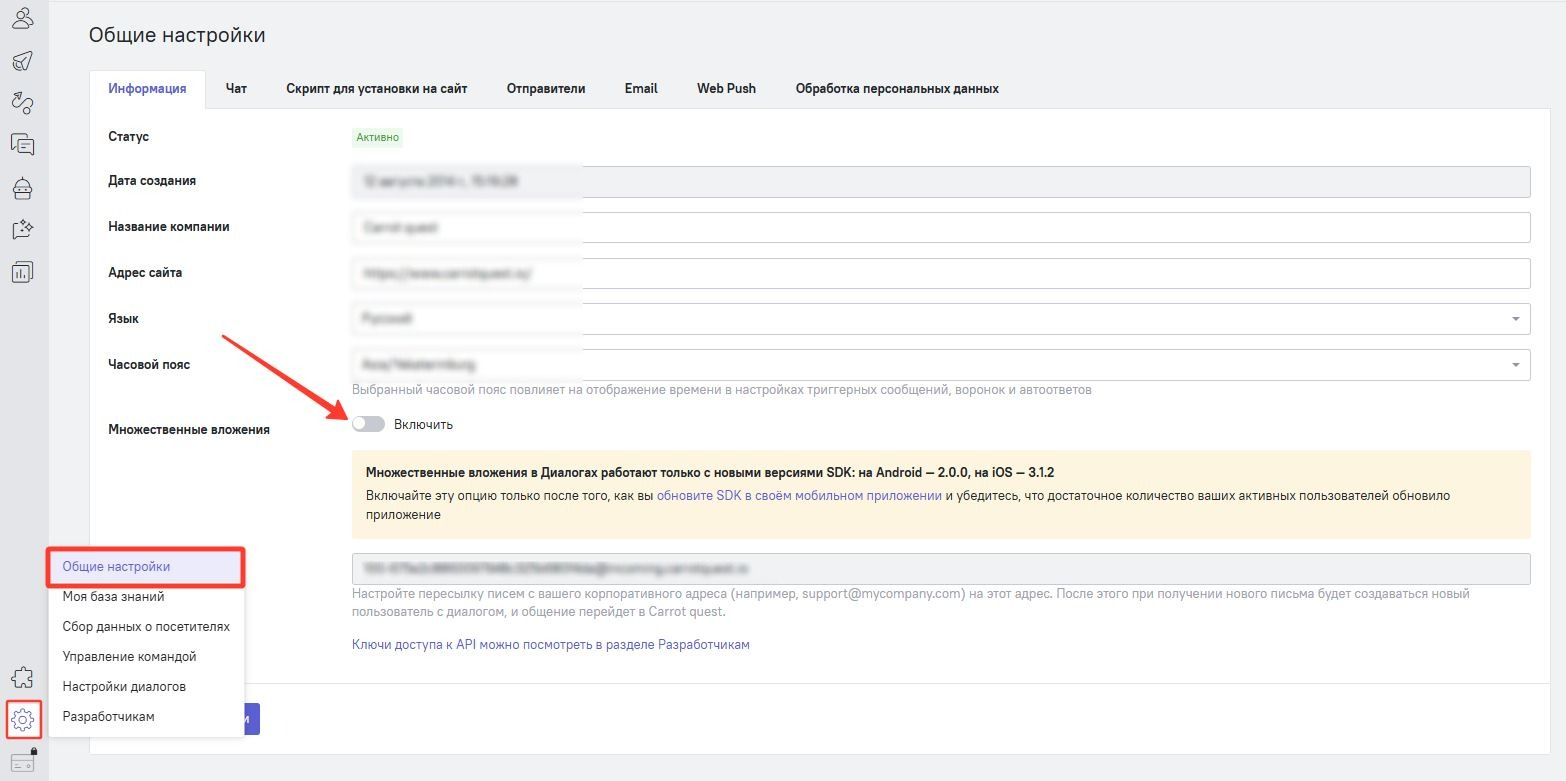1566x781 pixels.
Task: Select Управление командой menu item
Action: tap(129, 656)
